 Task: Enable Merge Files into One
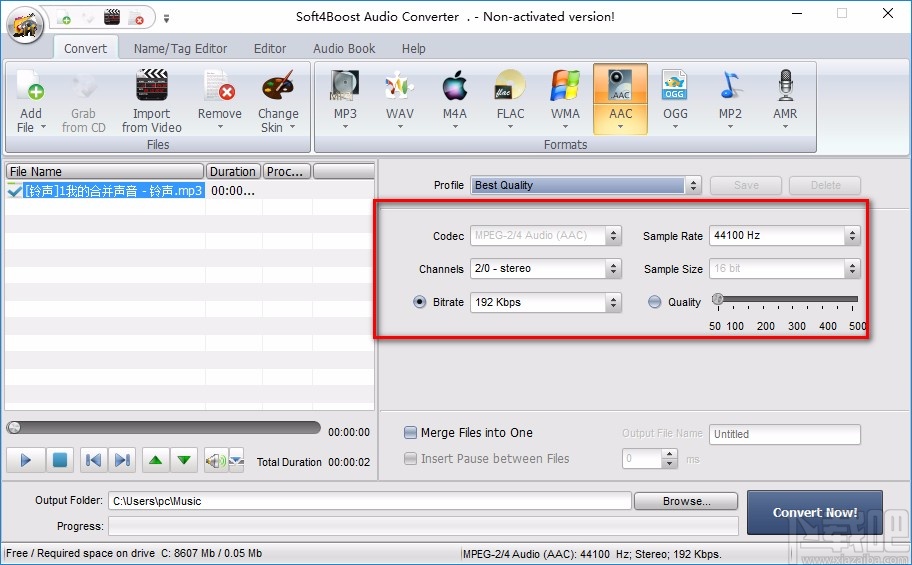coord(410,432)
